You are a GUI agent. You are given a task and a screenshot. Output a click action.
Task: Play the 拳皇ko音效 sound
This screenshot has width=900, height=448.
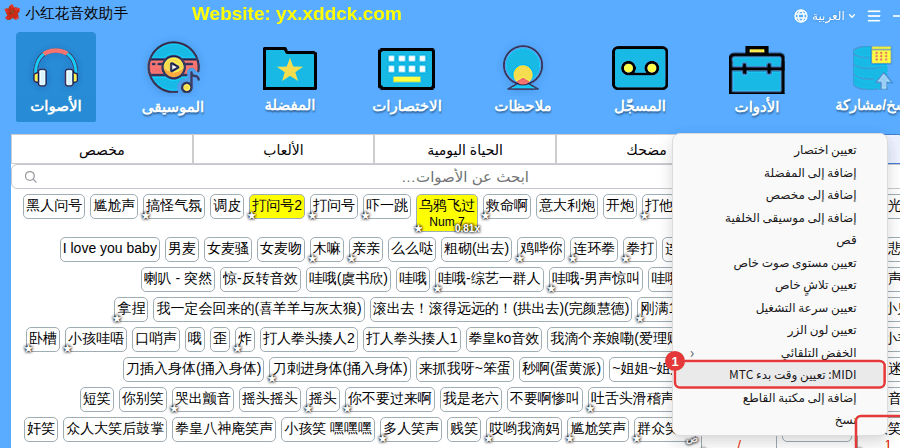(x=503, y=338)
